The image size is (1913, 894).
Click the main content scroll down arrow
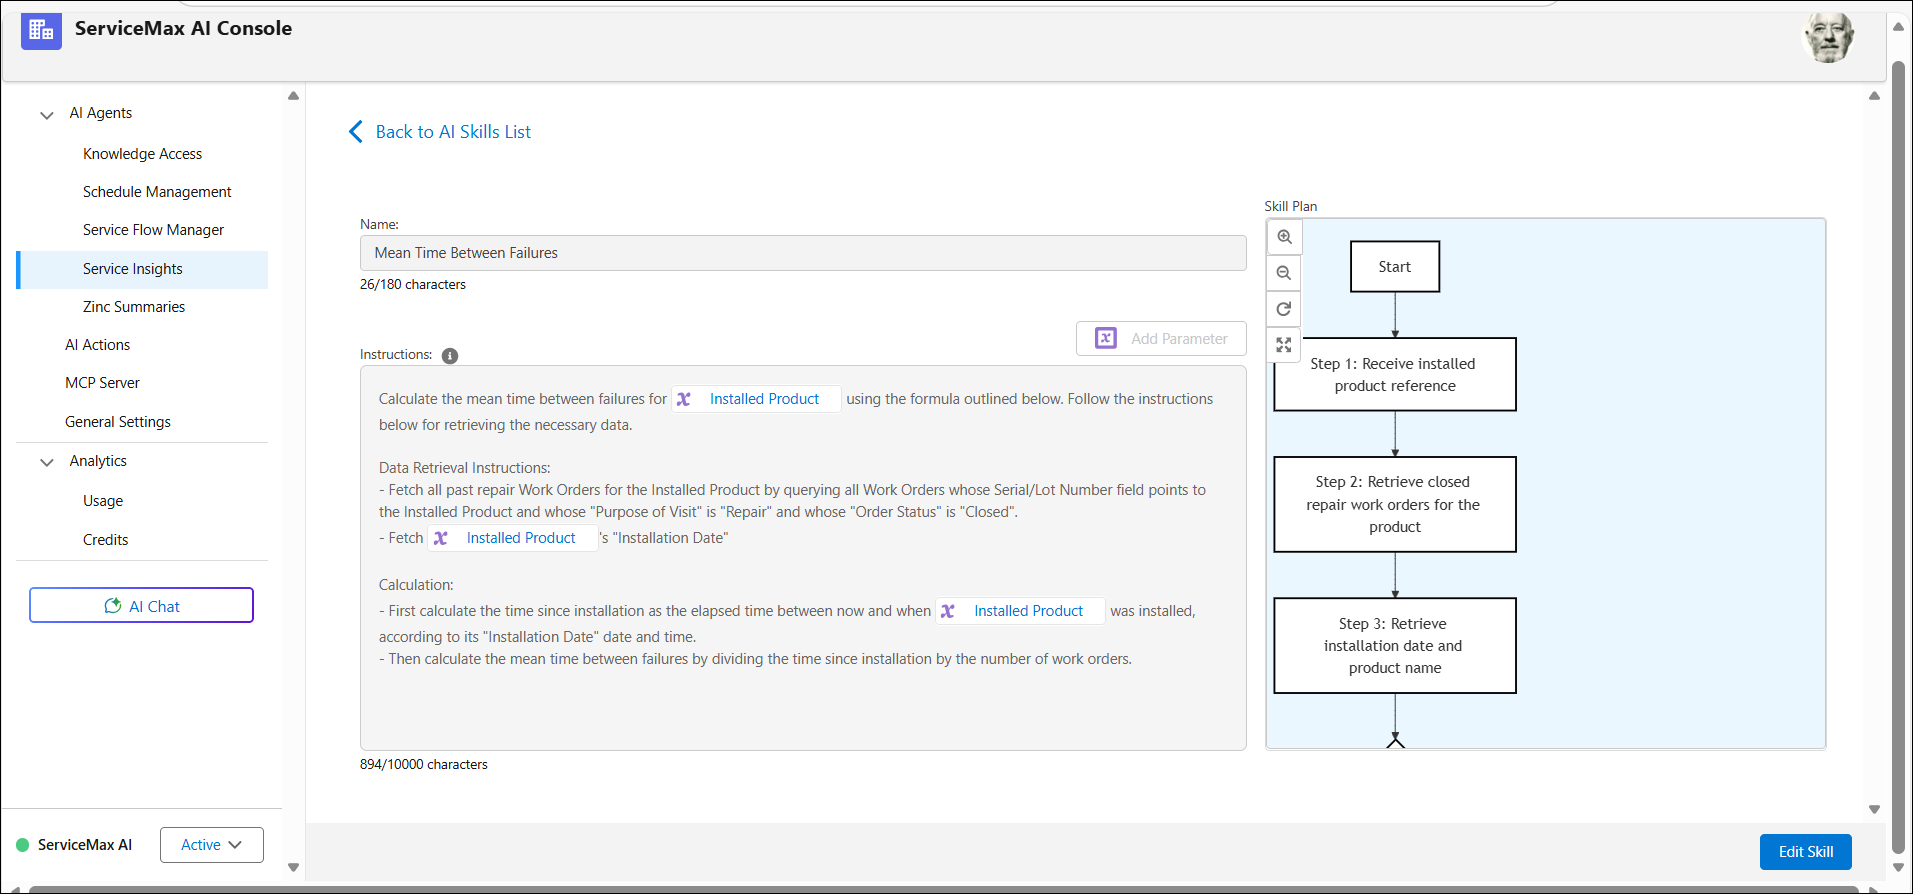coord(1874,809)
